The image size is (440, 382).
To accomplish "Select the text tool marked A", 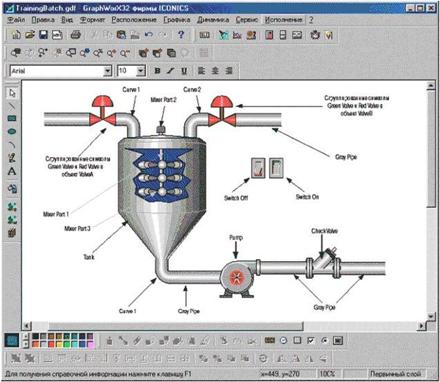I will (x=12, y=171).
